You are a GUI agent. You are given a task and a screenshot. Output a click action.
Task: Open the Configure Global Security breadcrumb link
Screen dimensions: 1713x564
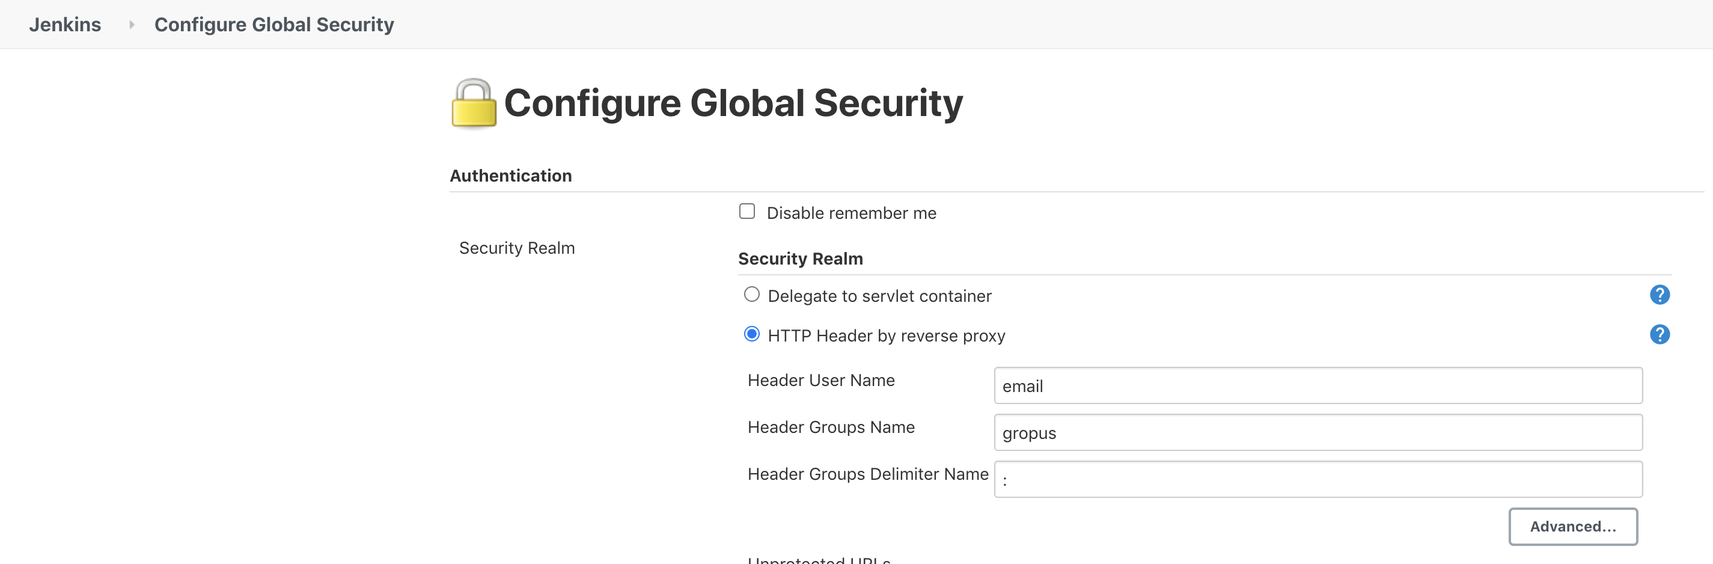click(274, 24)
